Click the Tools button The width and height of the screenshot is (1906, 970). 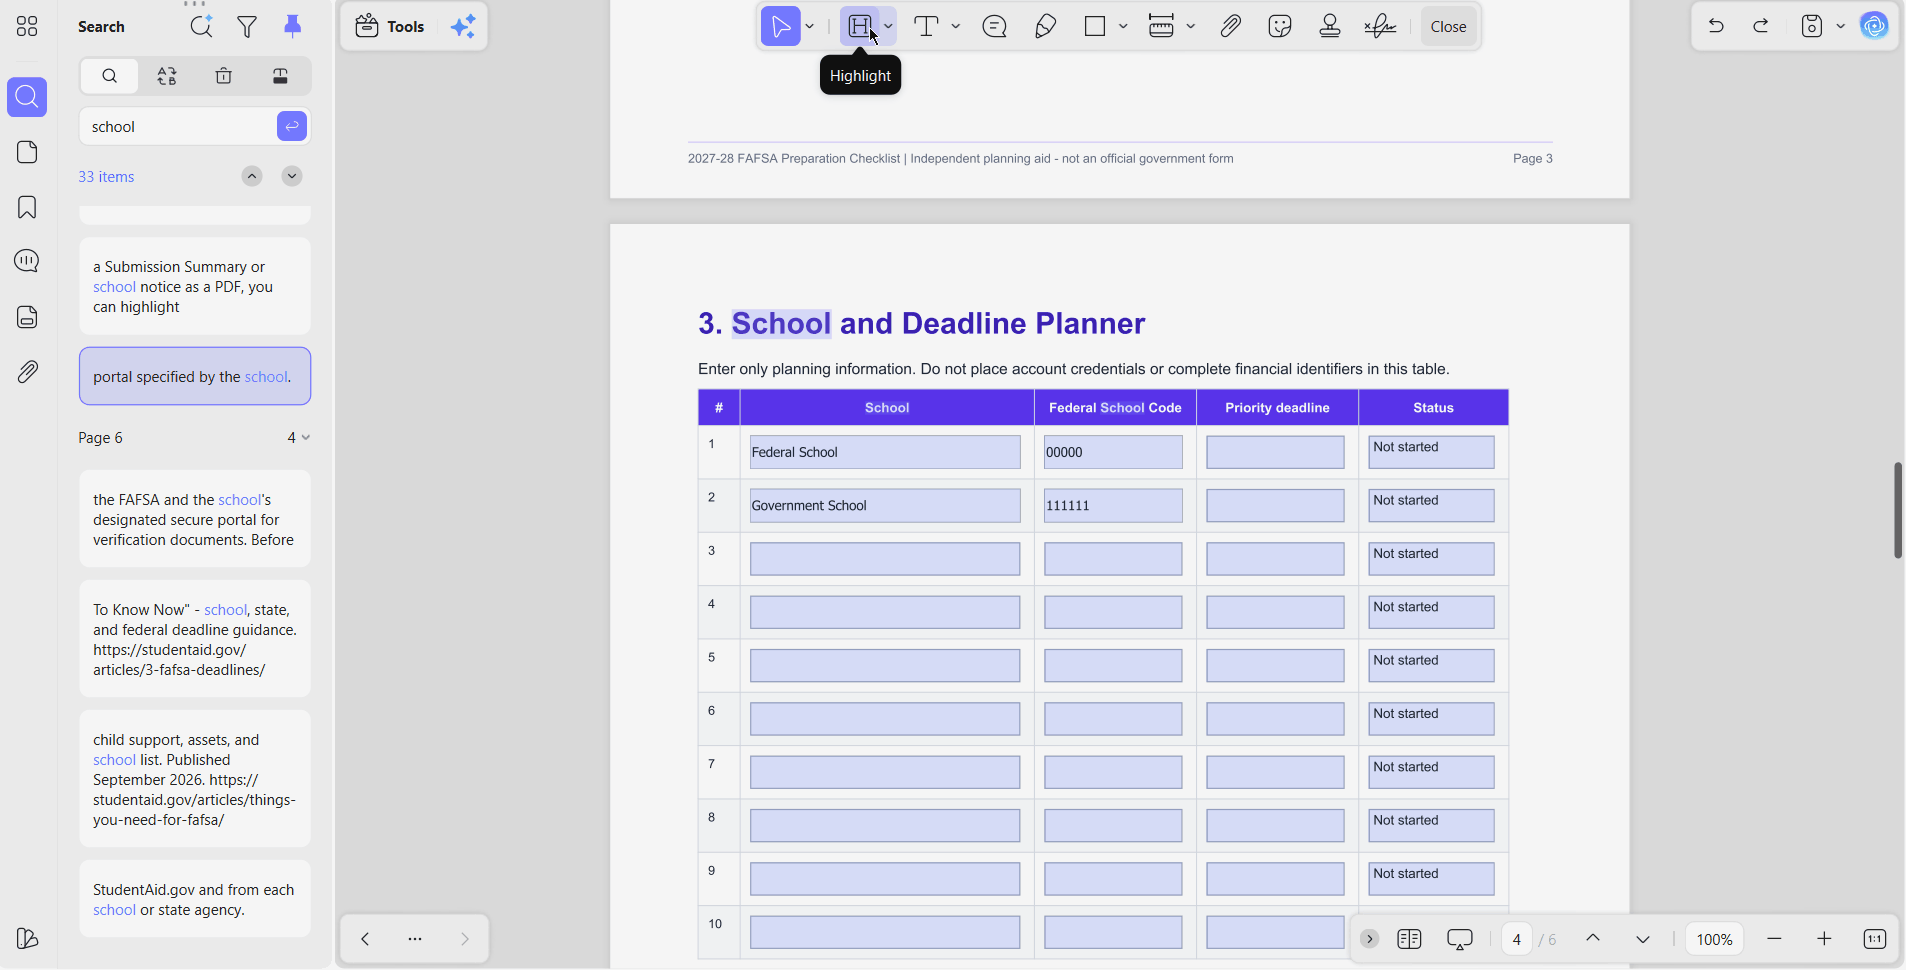coord(390,27)
